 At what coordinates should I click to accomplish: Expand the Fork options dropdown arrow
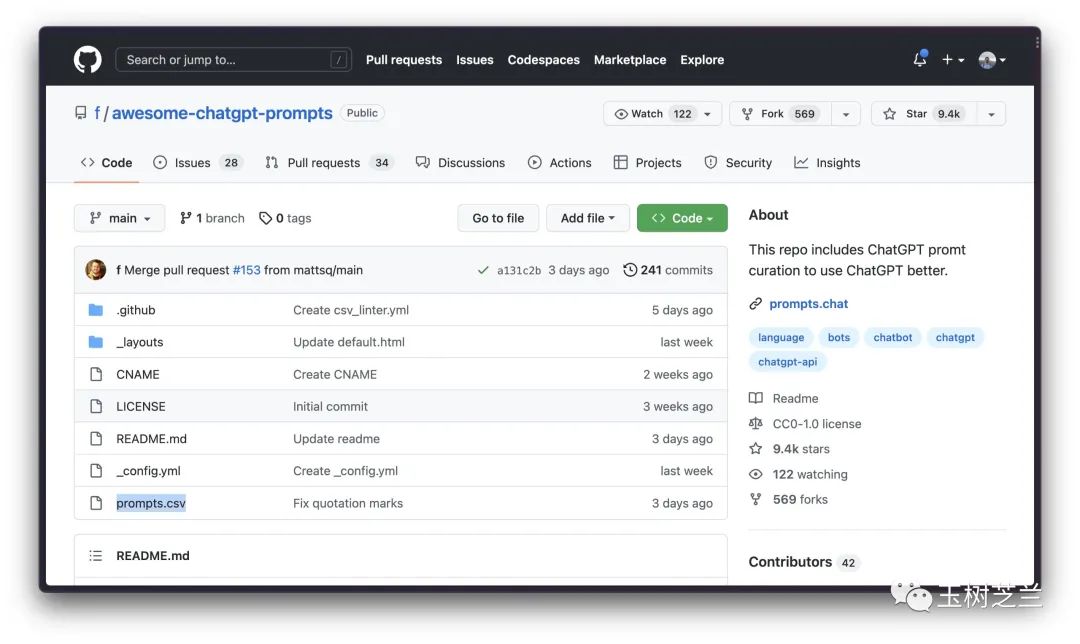coord(846,114)
